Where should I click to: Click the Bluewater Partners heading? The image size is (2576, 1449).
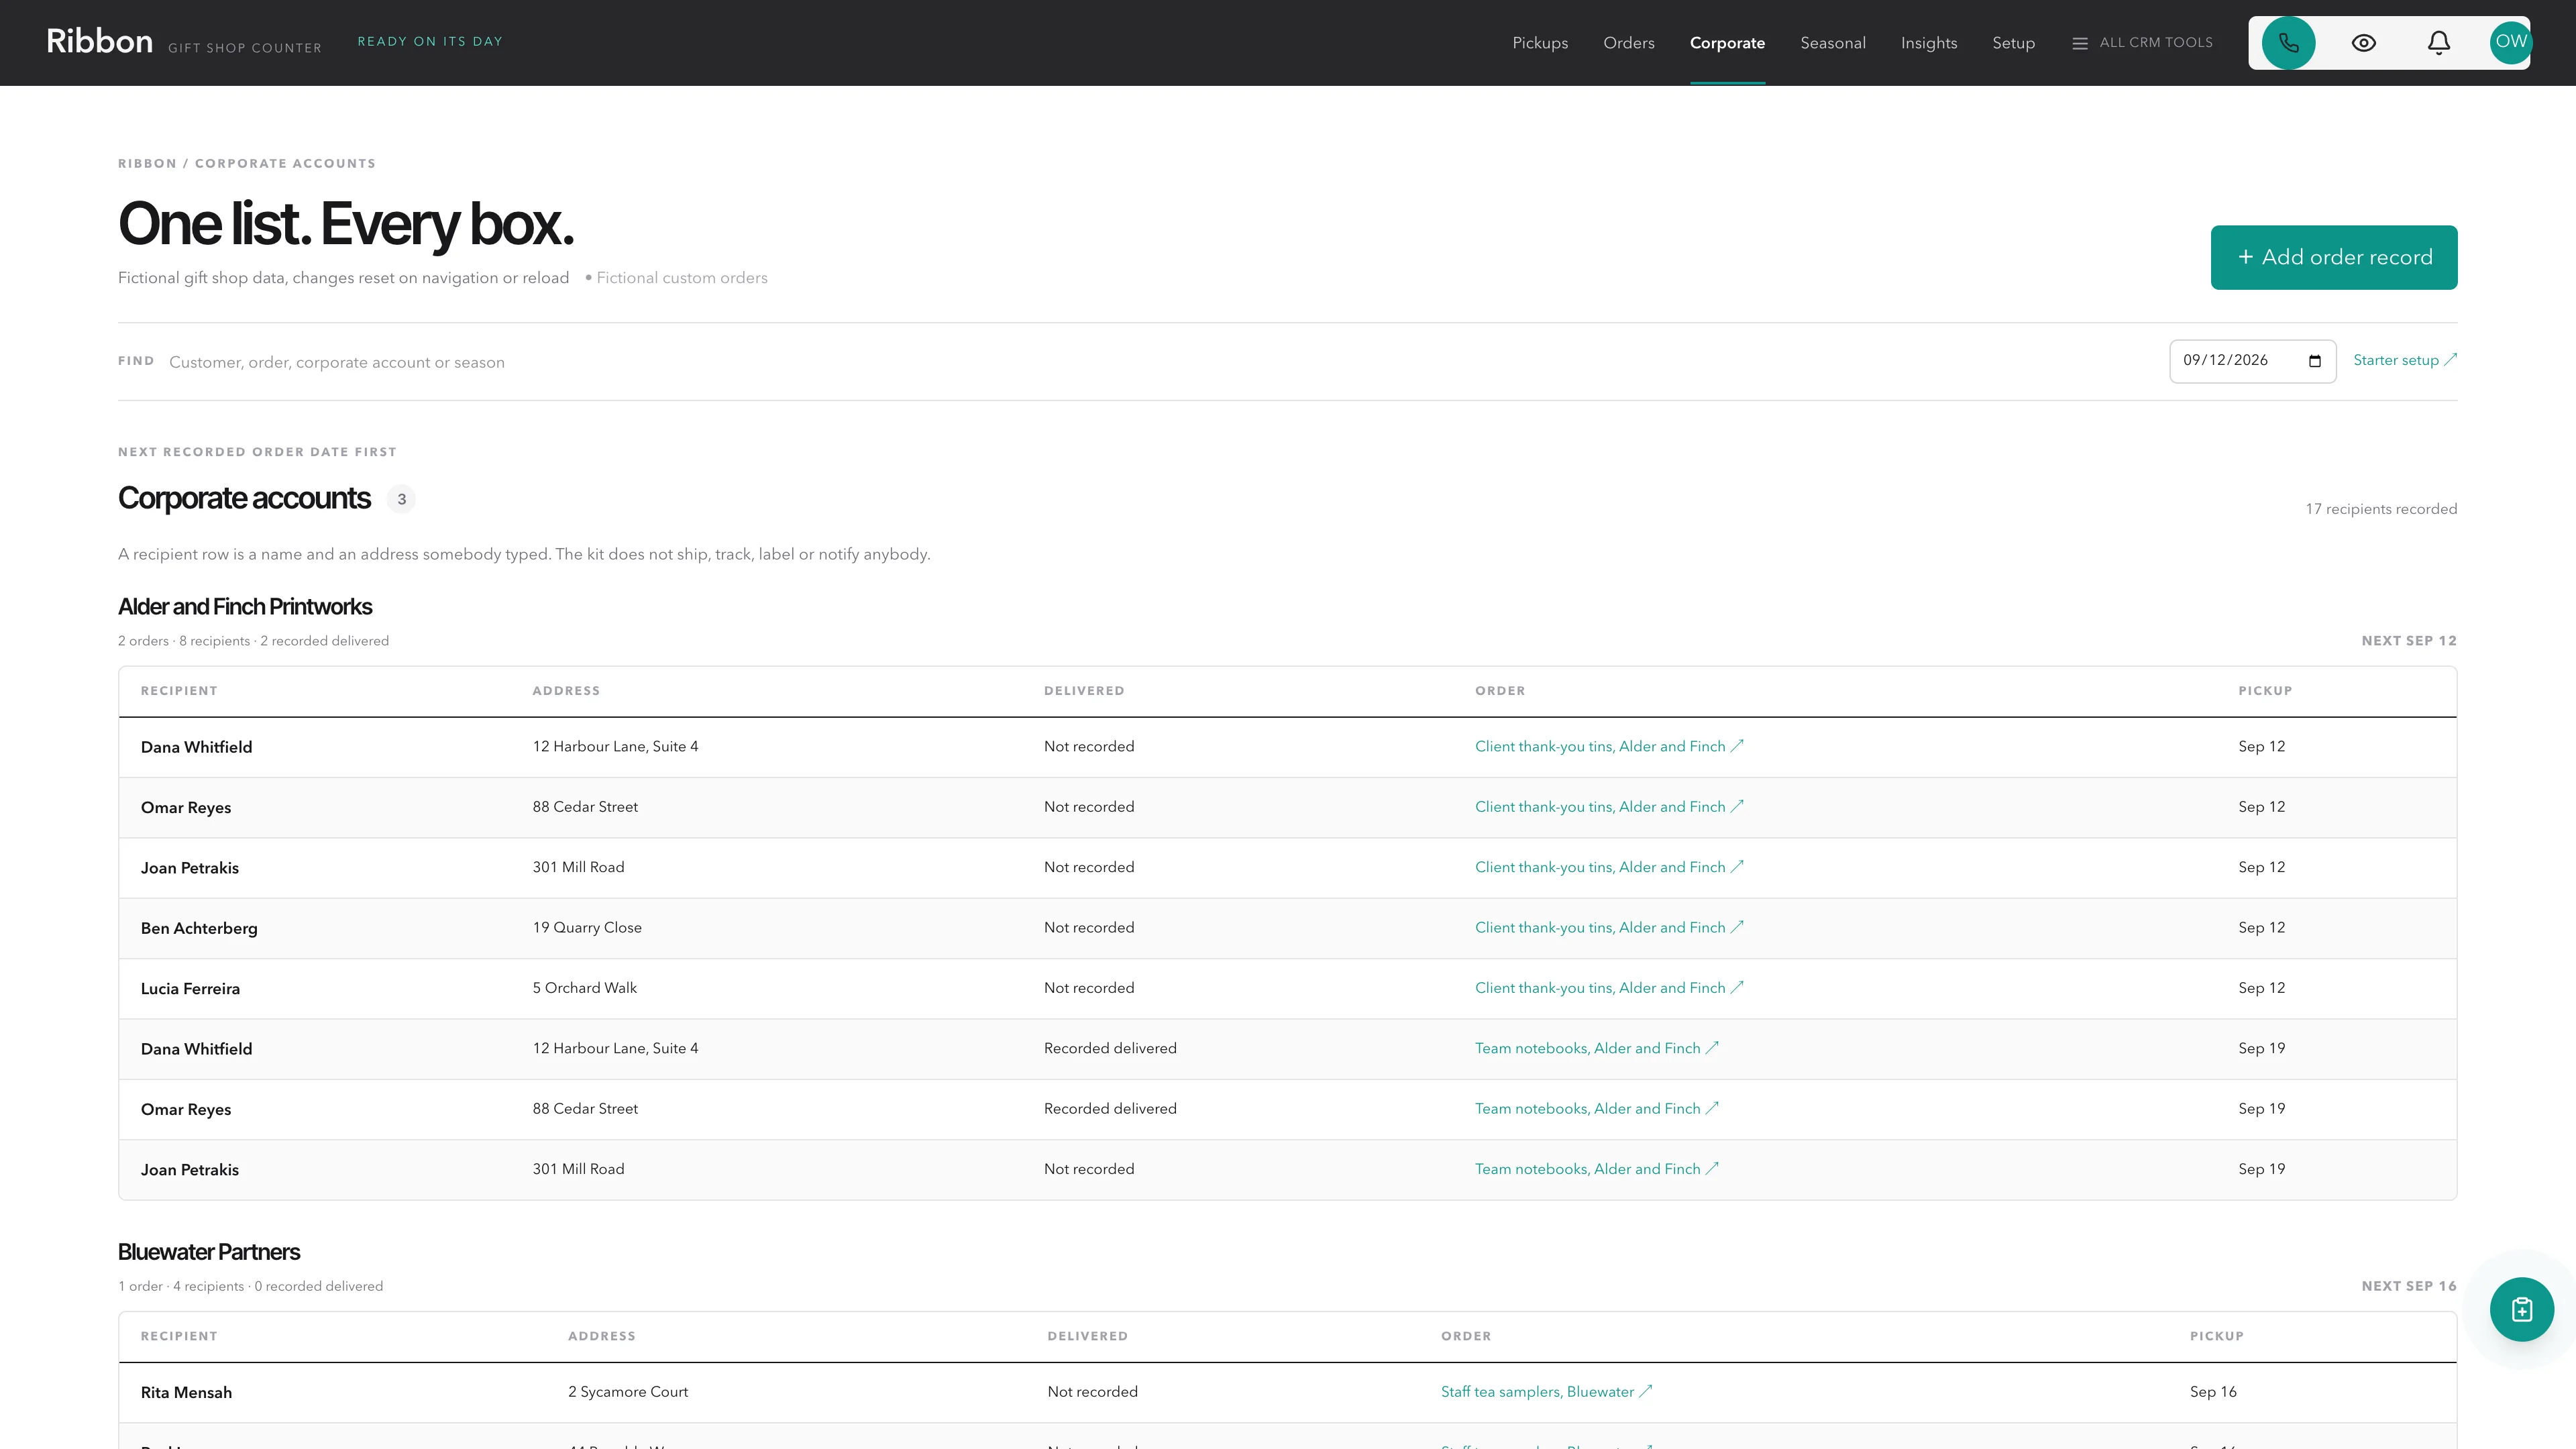209,1252
